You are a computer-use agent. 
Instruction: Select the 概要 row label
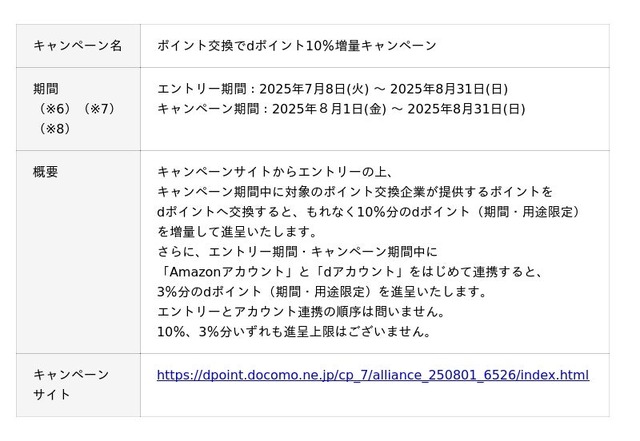(x=45, y=172)
